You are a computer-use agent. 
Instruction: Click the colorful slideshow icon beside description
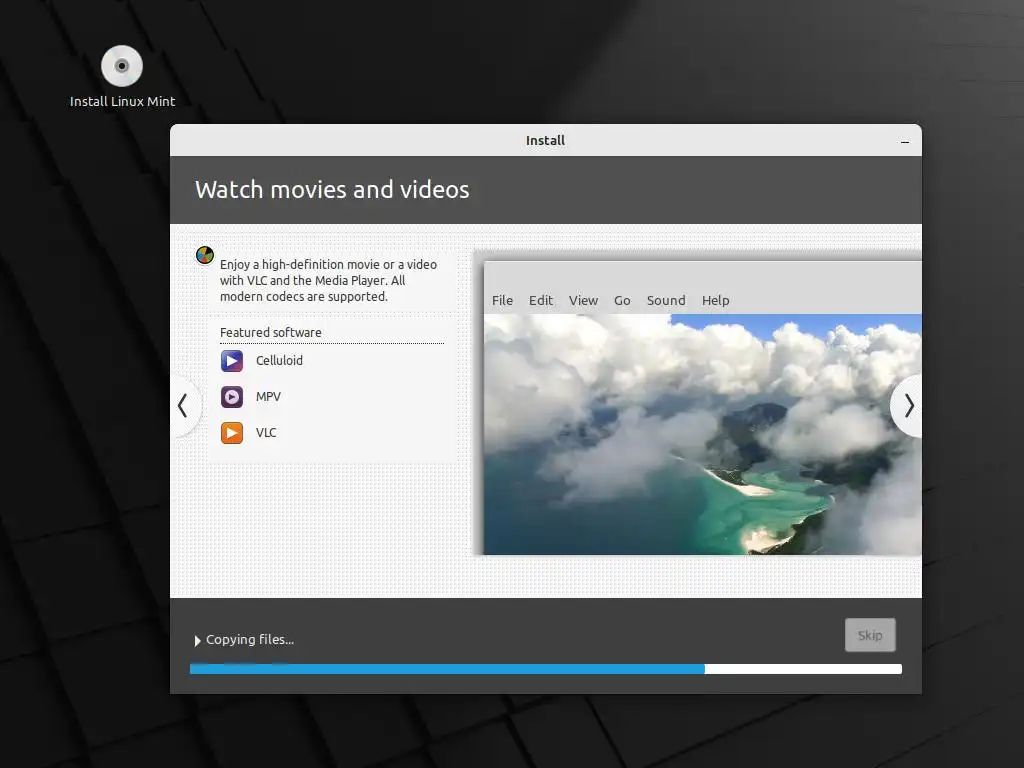coord(205,255)
